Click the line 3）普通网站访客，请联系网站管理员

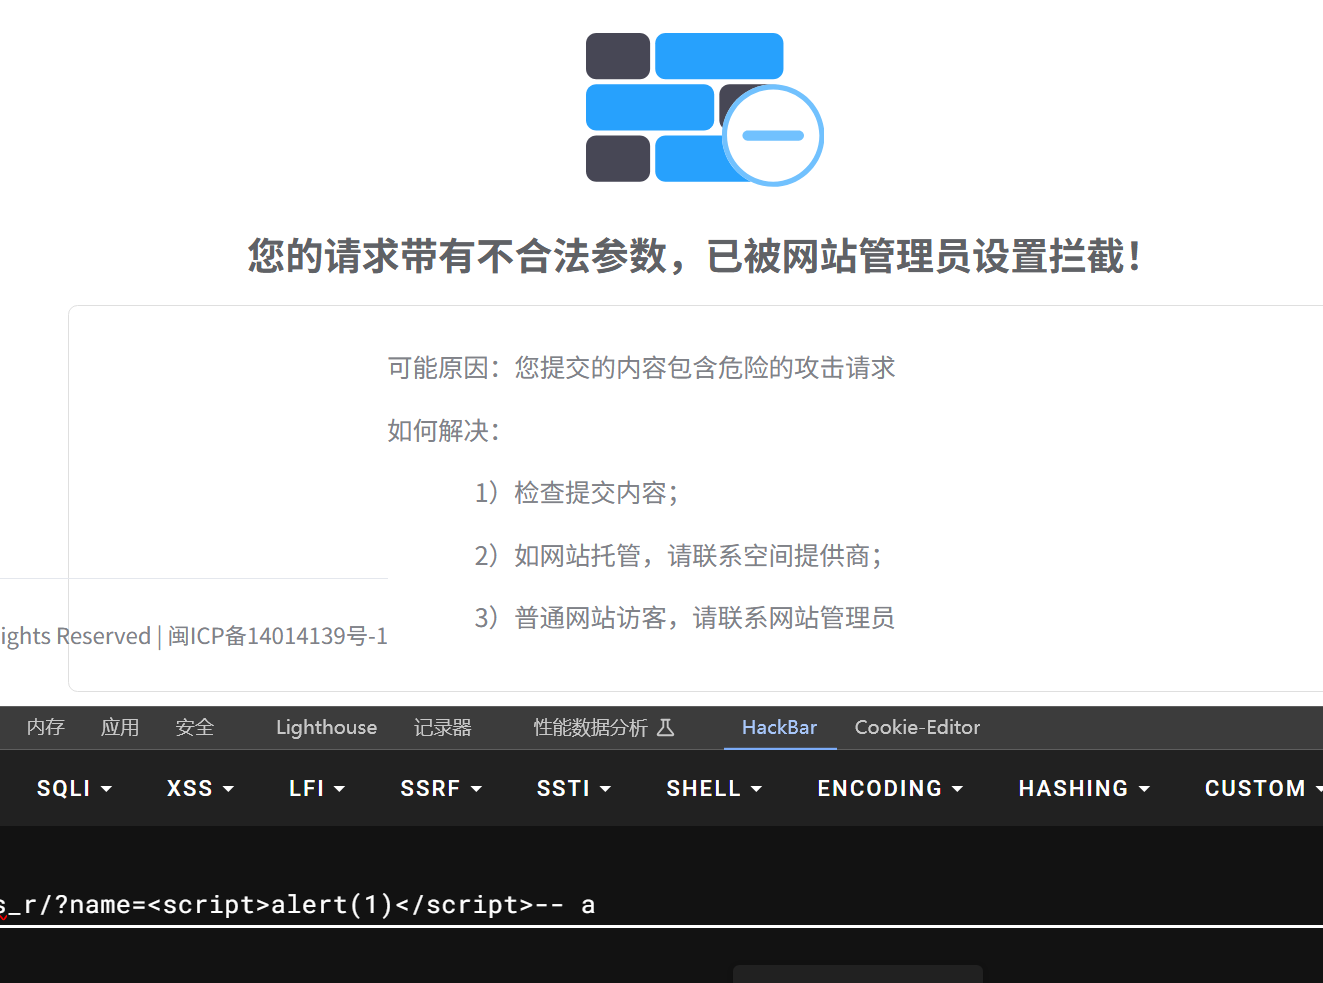pos(685,618)
